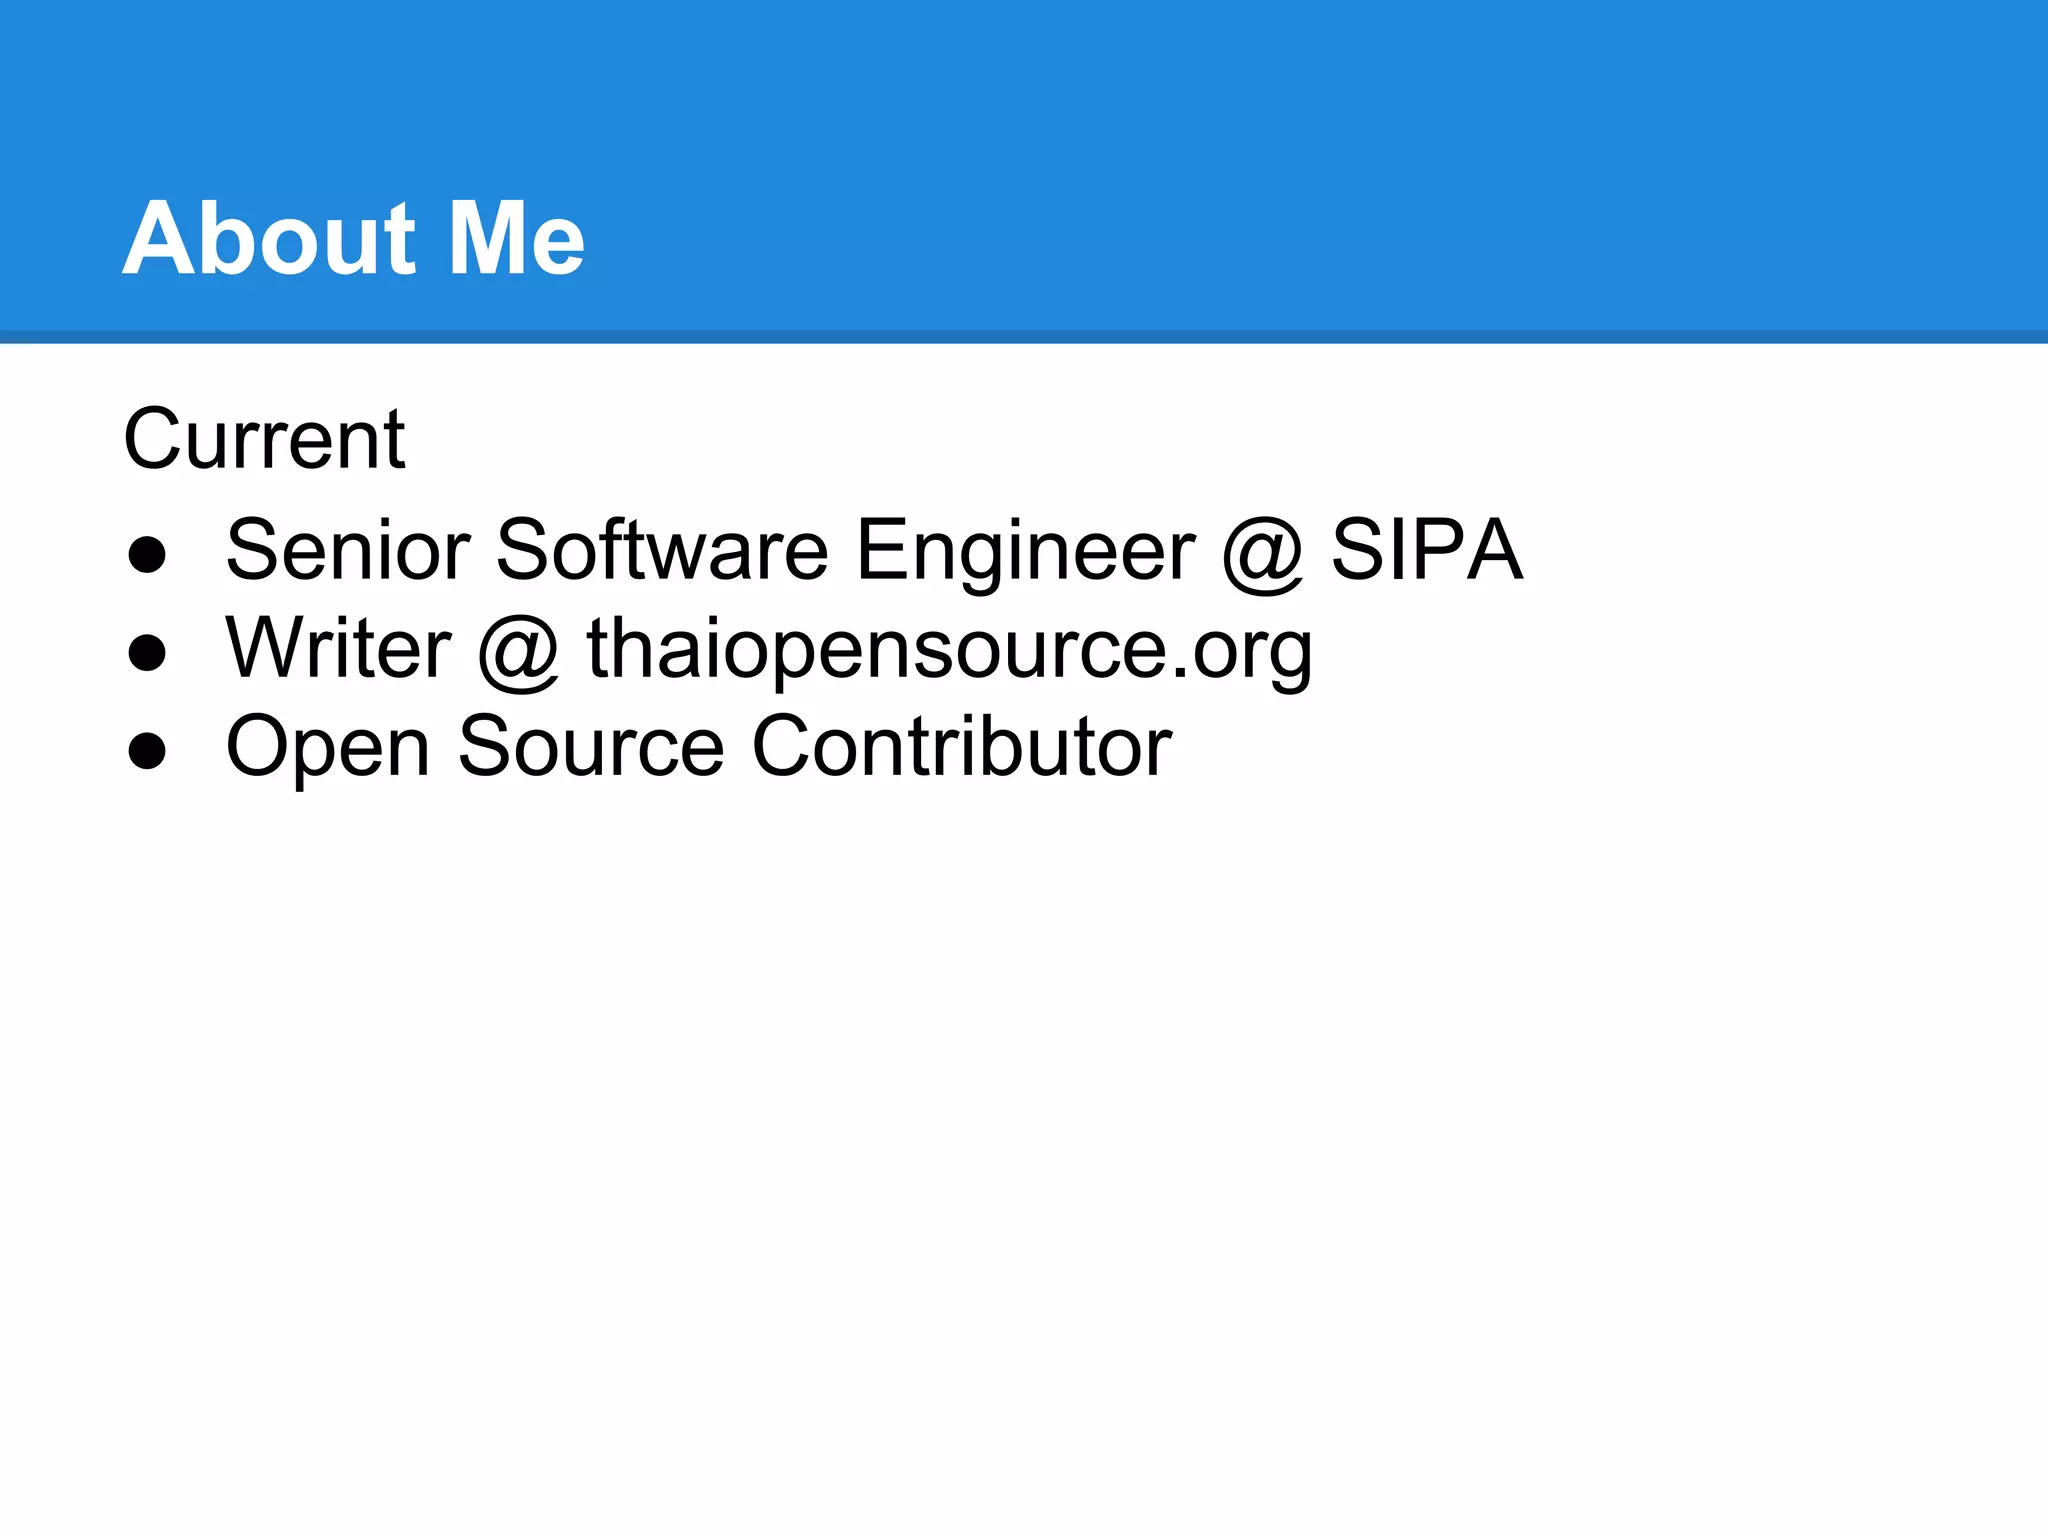The height and width of the screenshot is (1536, 2048).
Task: Click the word "Me" in the title
Action: tap(516, 239)
